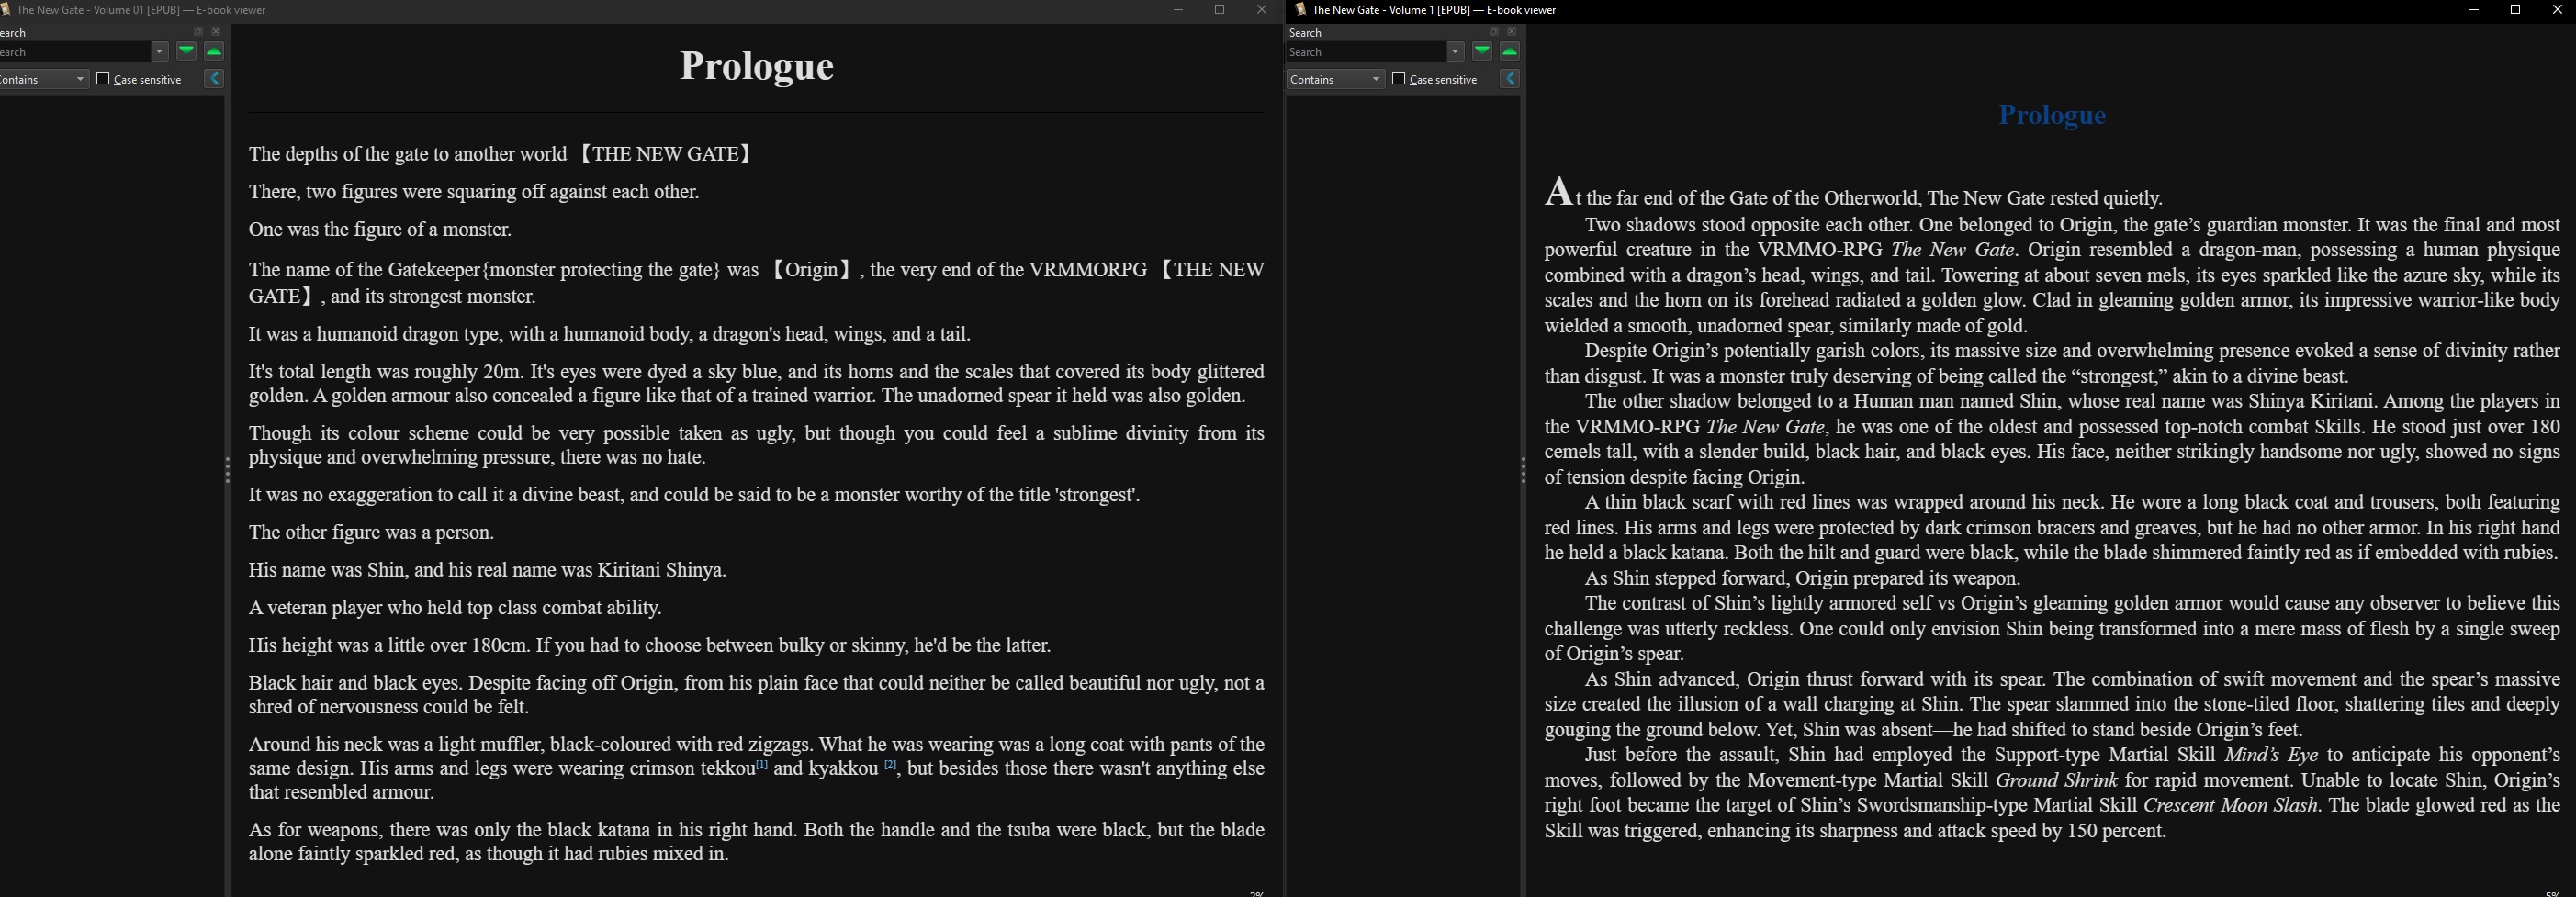This screenshot has width=2576, height=897.
Task: Click the calibre viewer icon in Volume 1 title bar
Action: point(1300,10)
